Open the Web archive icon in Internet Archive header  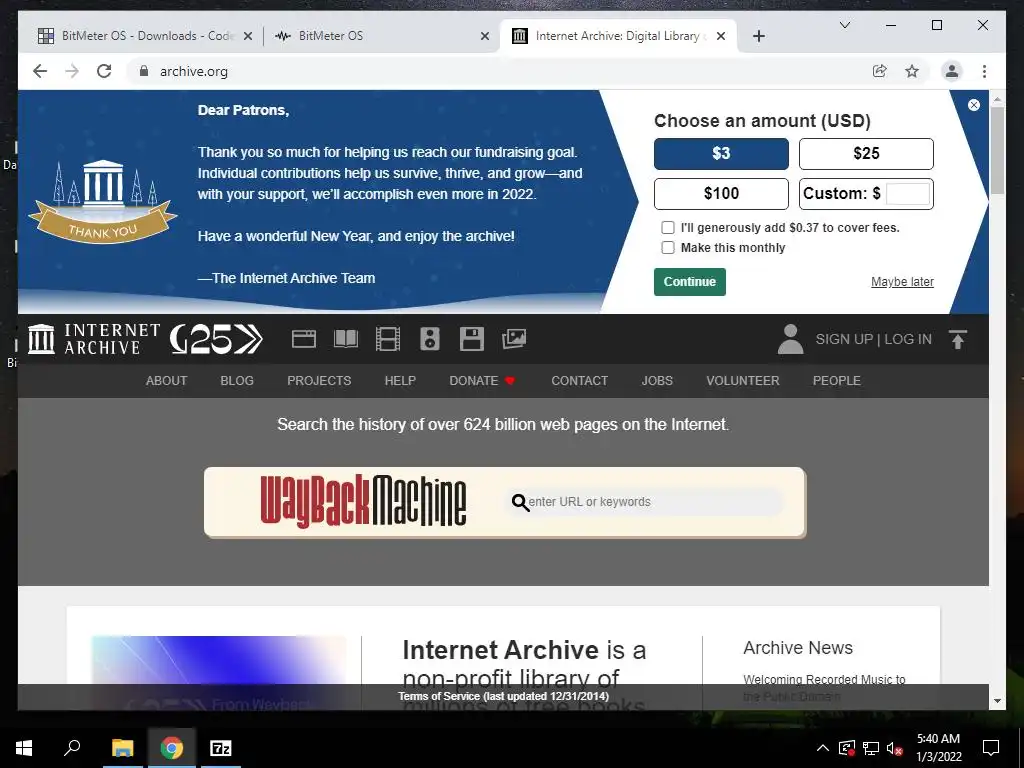pos(304,339)
